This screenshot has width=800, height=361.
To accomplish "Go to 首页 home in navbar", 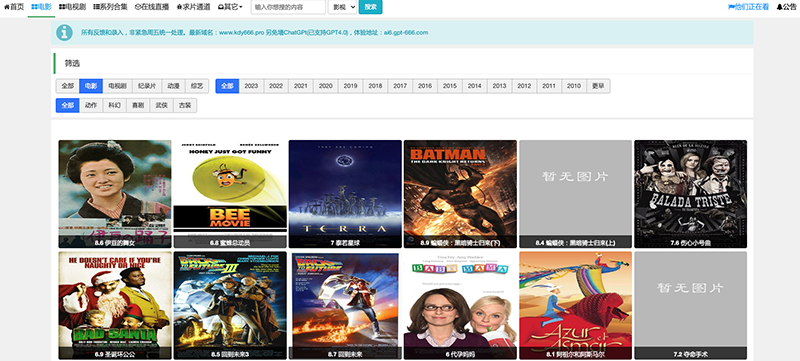I will click(x=14, y=7).
